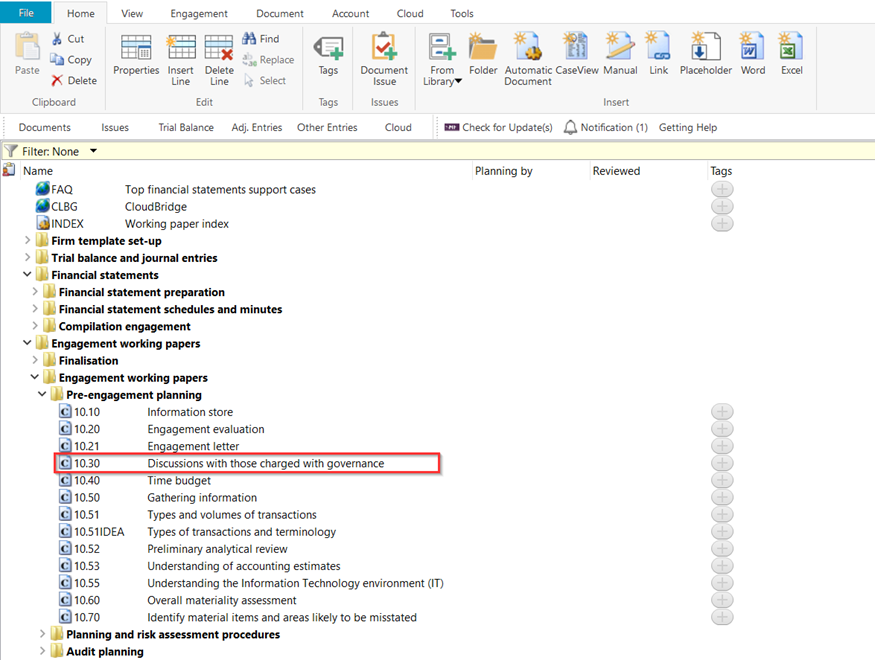This screenshot has height=660, width=875.
Task: Add tag to 10.10 Information store row
Action: 721,412
